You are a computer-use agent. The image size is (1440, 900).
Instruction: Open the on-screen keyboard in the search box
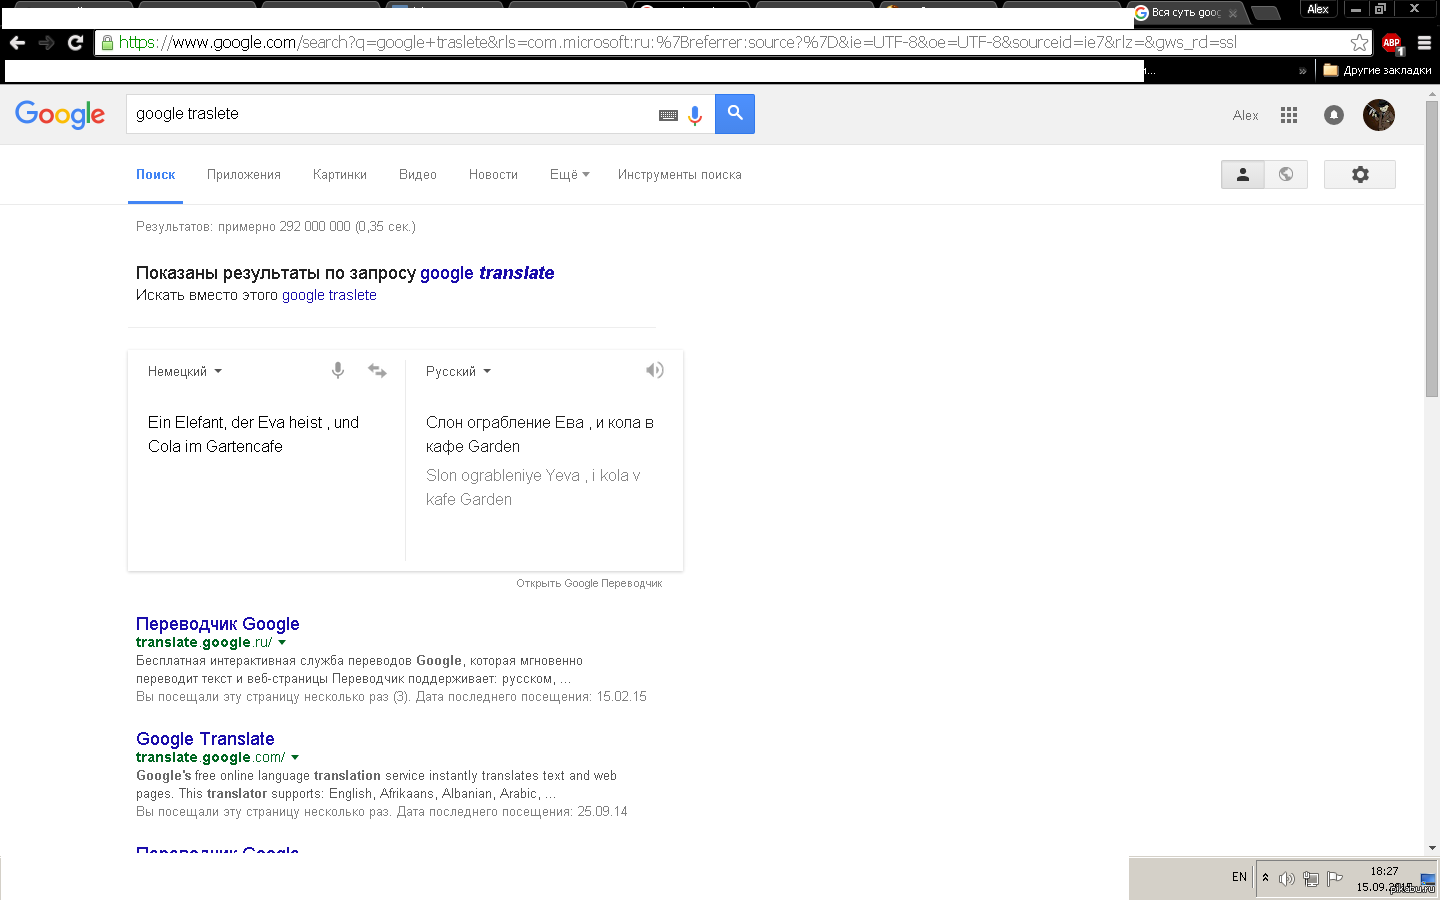click(668, 115)
